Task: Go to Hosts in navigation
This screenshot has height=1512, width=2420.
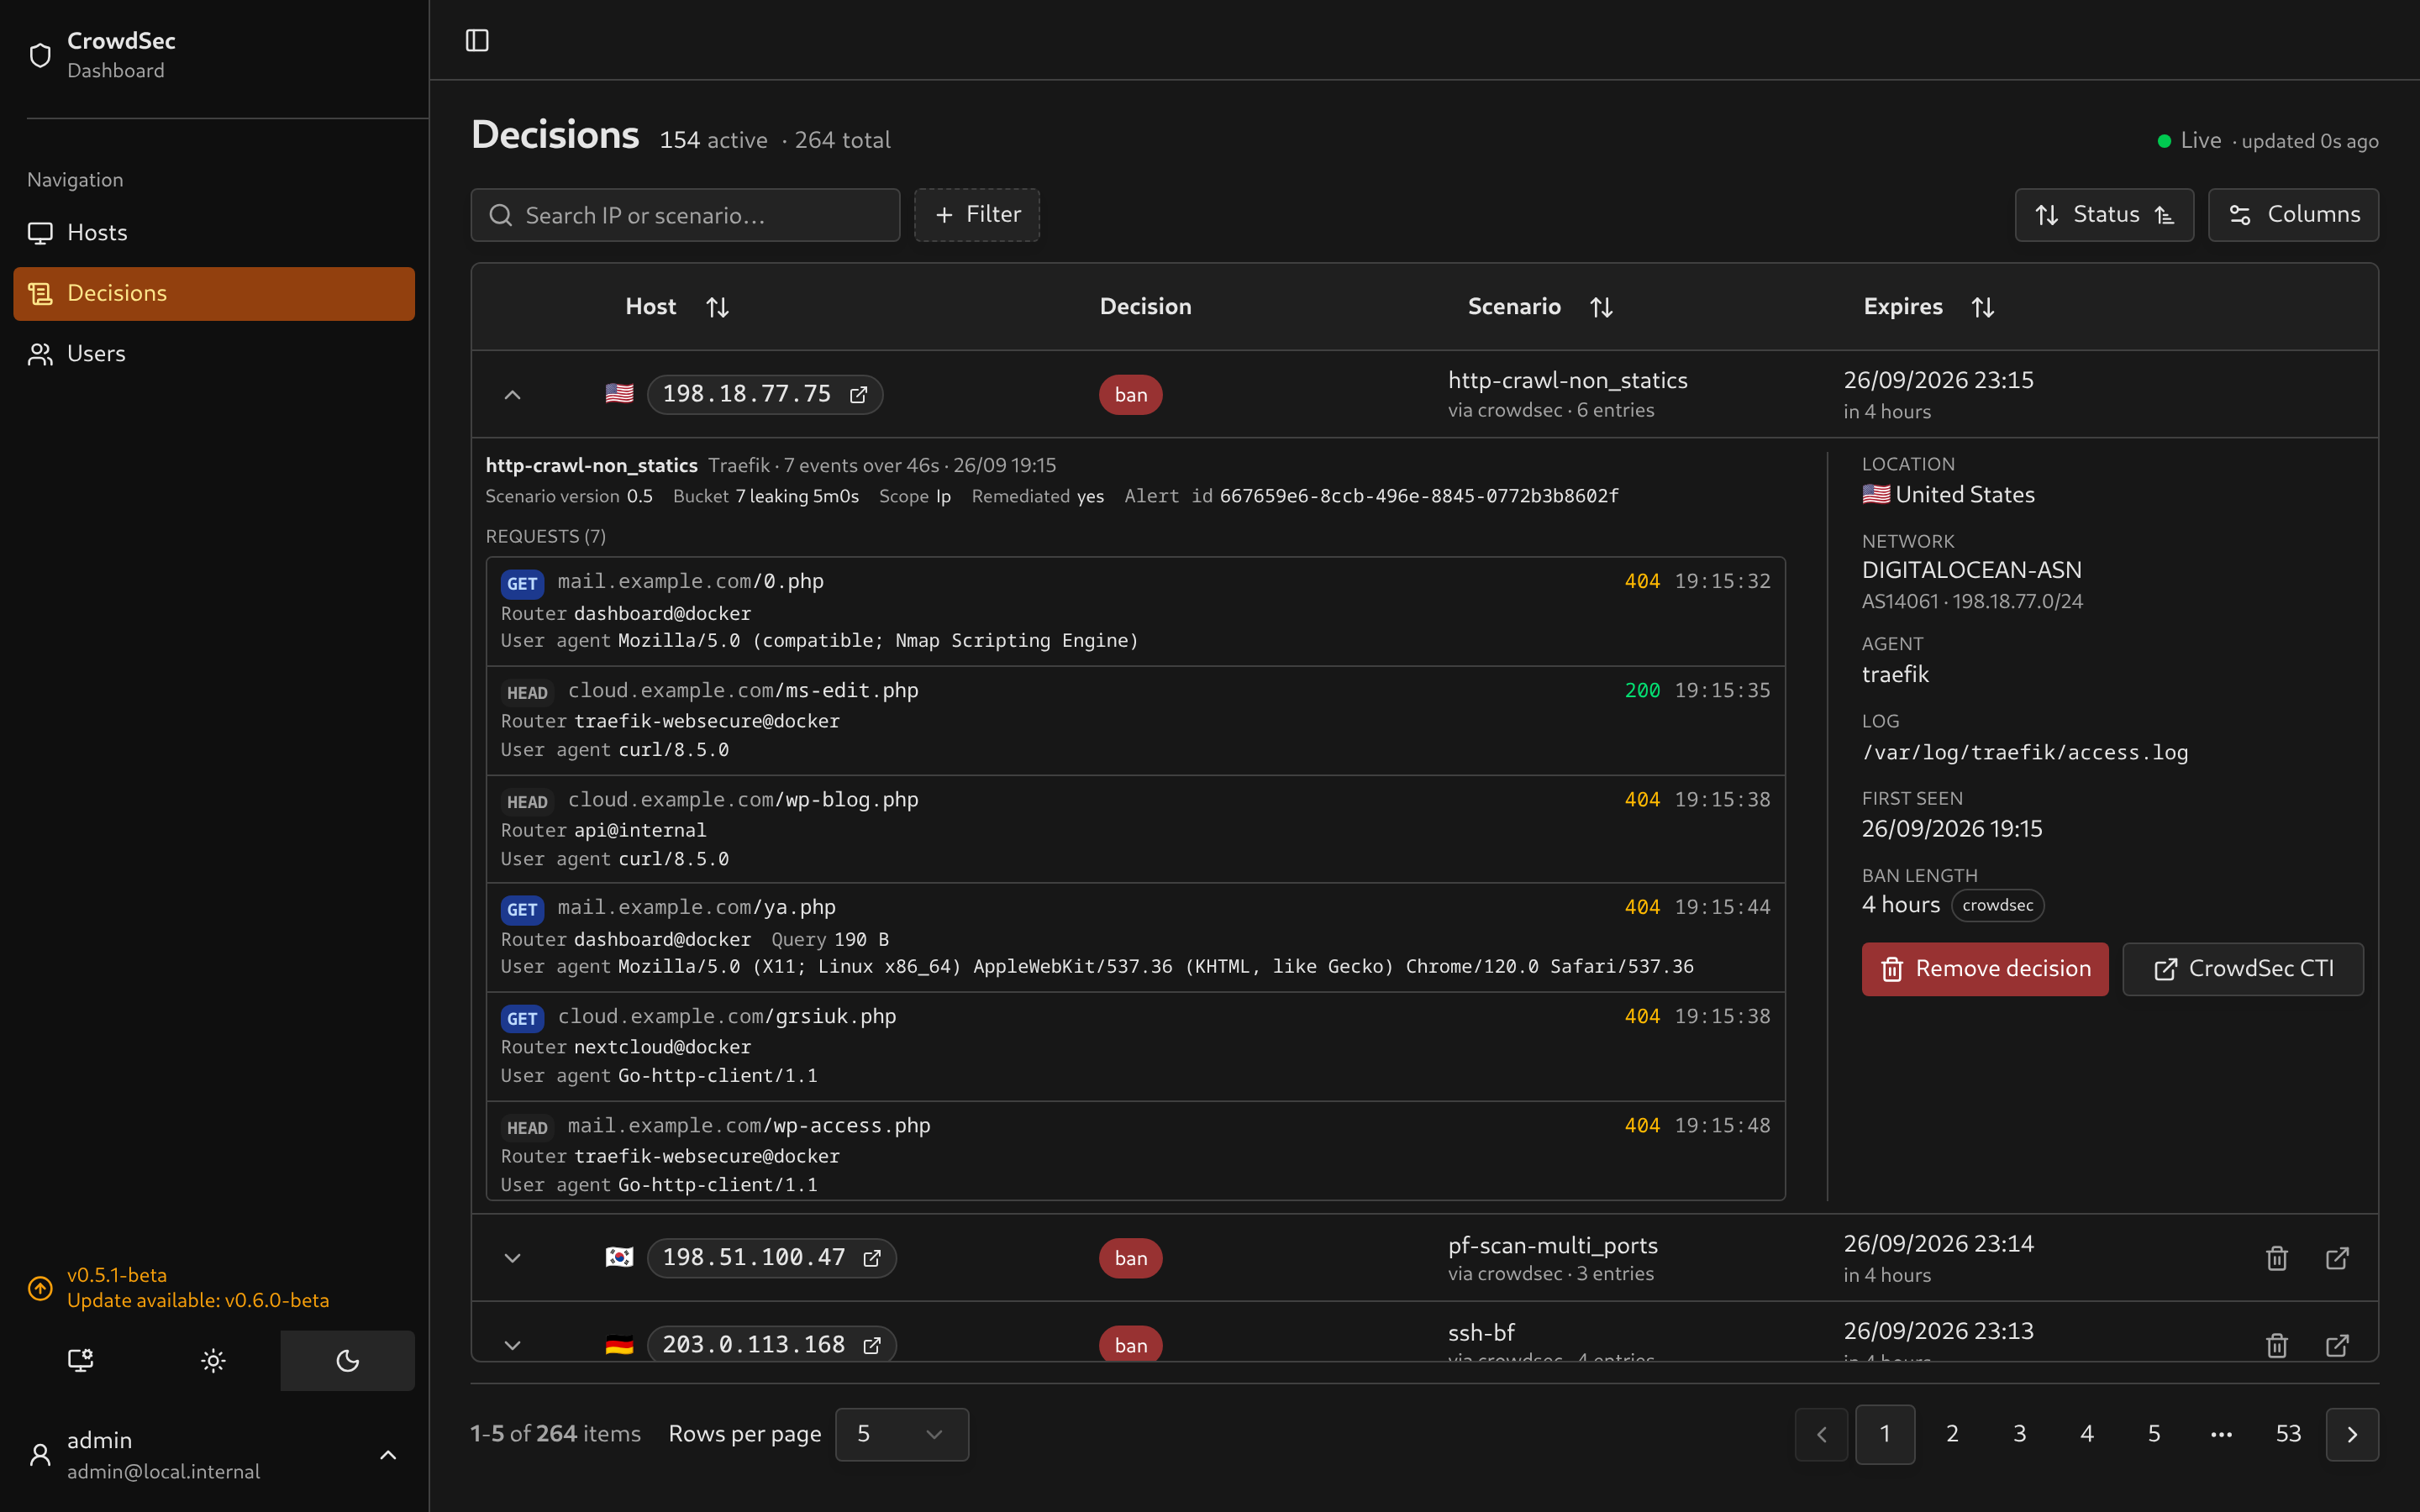Action: [x=214, y=233]
